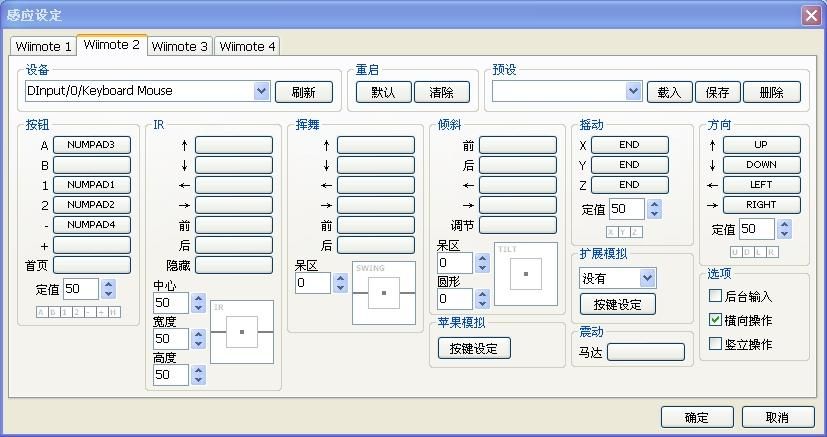Click the A button mapping NUMPAD3
Viewport: 827px width, 437px height.
click(x=92, y=145)
